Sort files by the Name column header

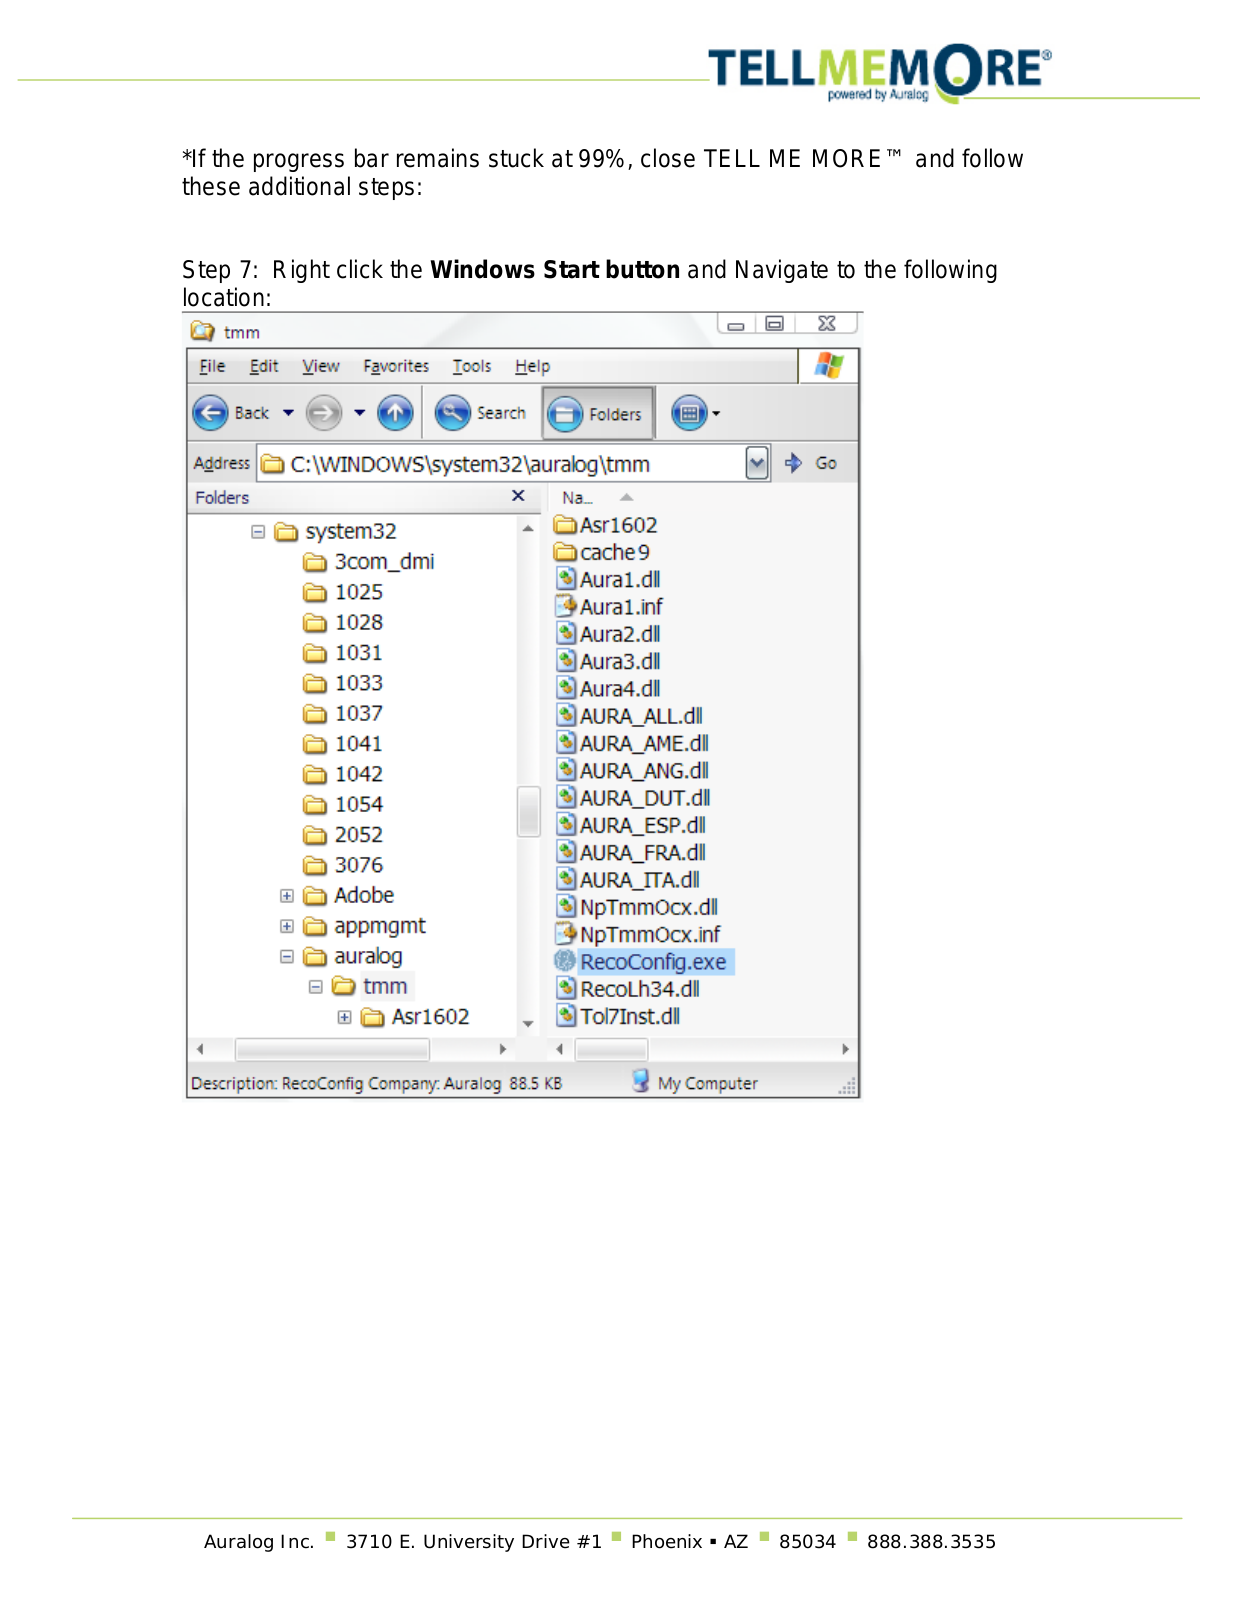[x=597, y=497]
